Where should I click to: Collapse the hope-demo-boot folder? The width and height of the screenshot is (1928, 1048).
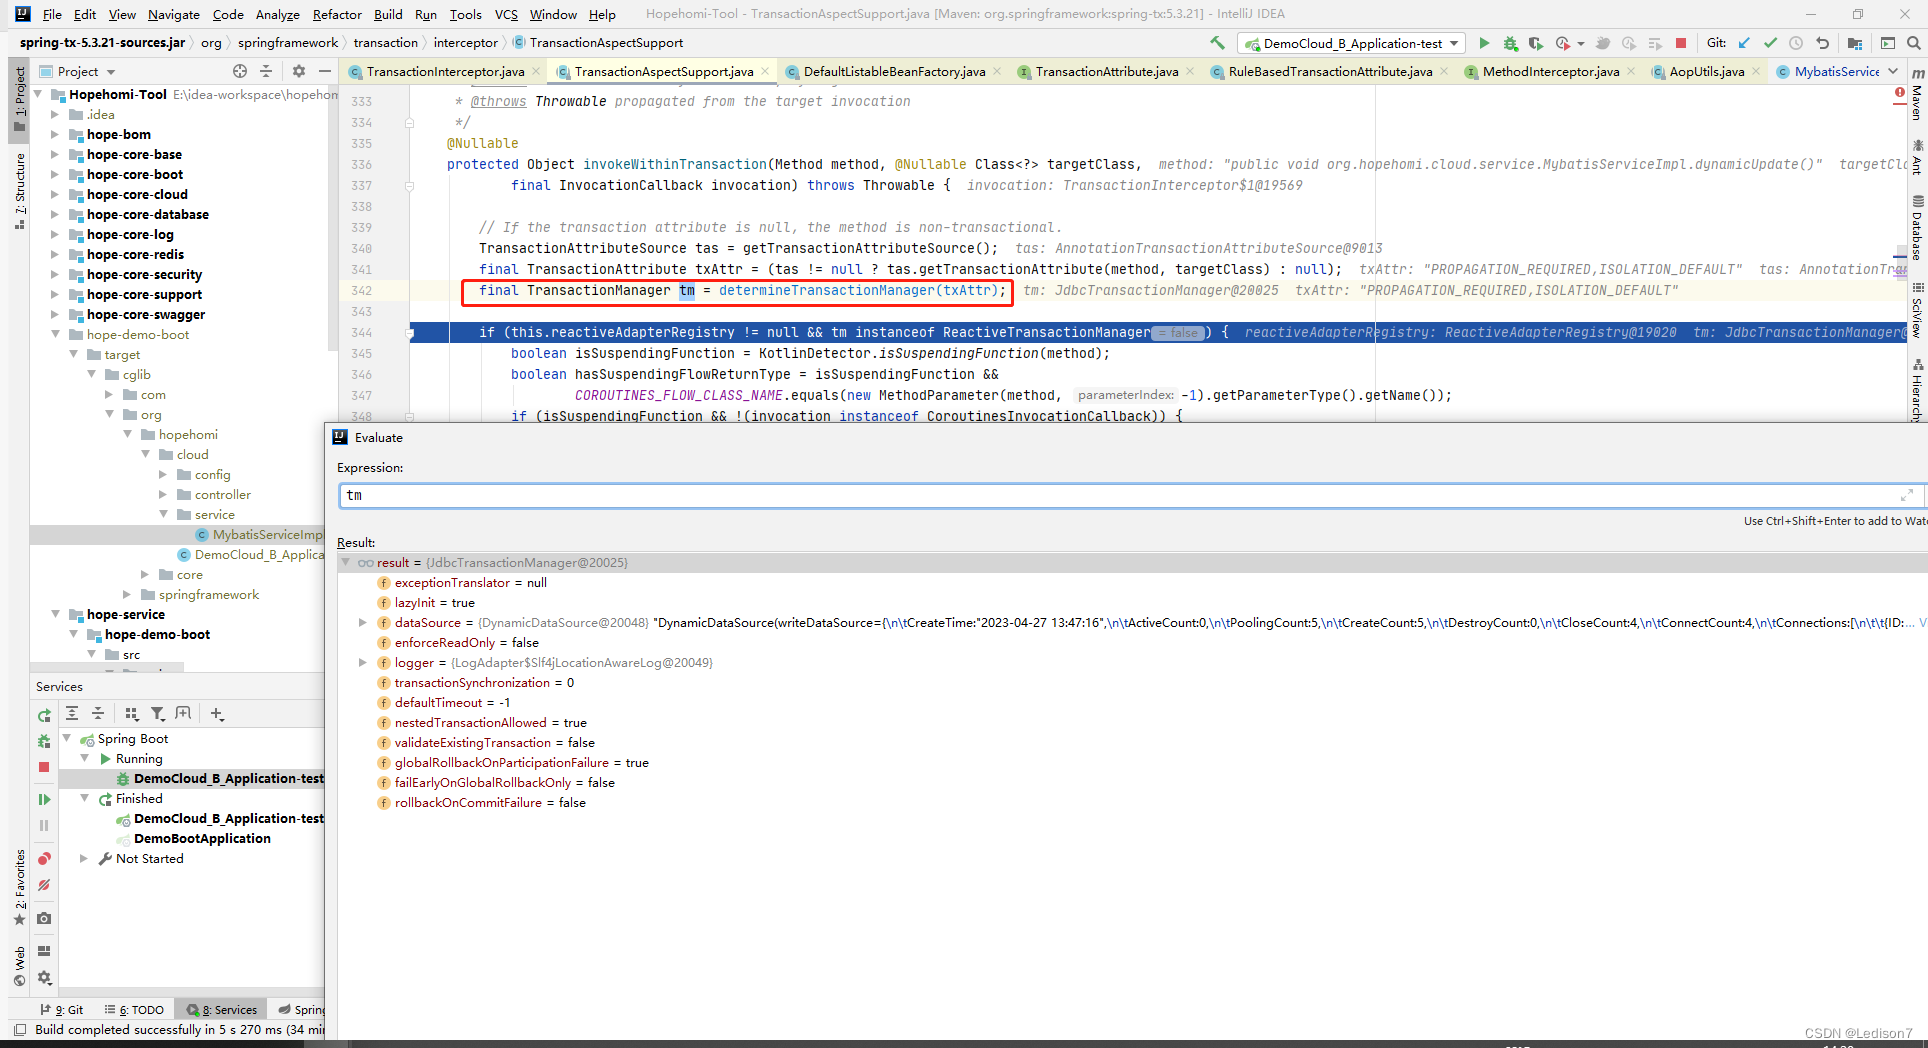[x=55, y=334]
